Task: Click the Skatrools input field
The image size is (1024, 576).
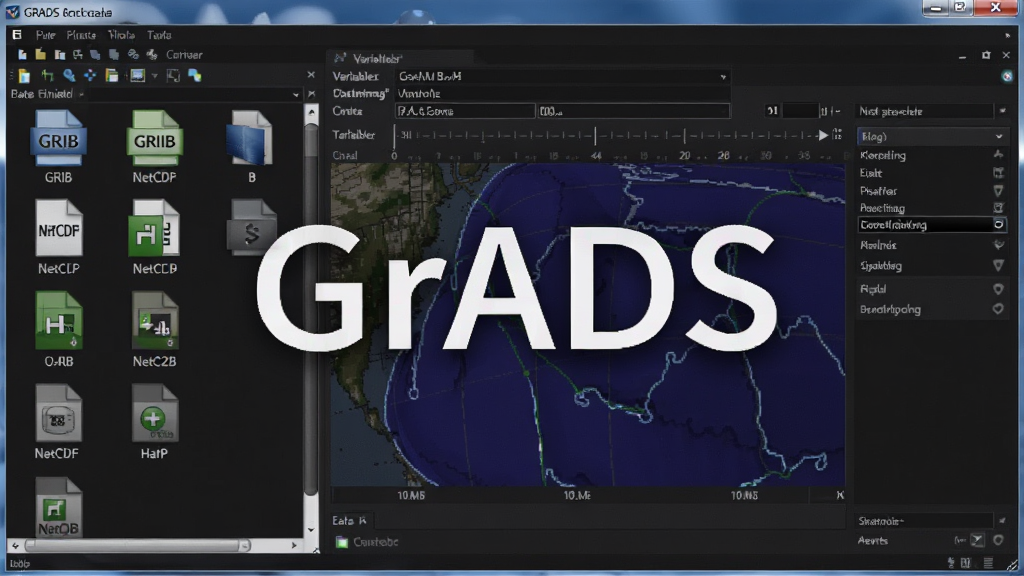Action: pyautogui.click(x=926, y=520)
